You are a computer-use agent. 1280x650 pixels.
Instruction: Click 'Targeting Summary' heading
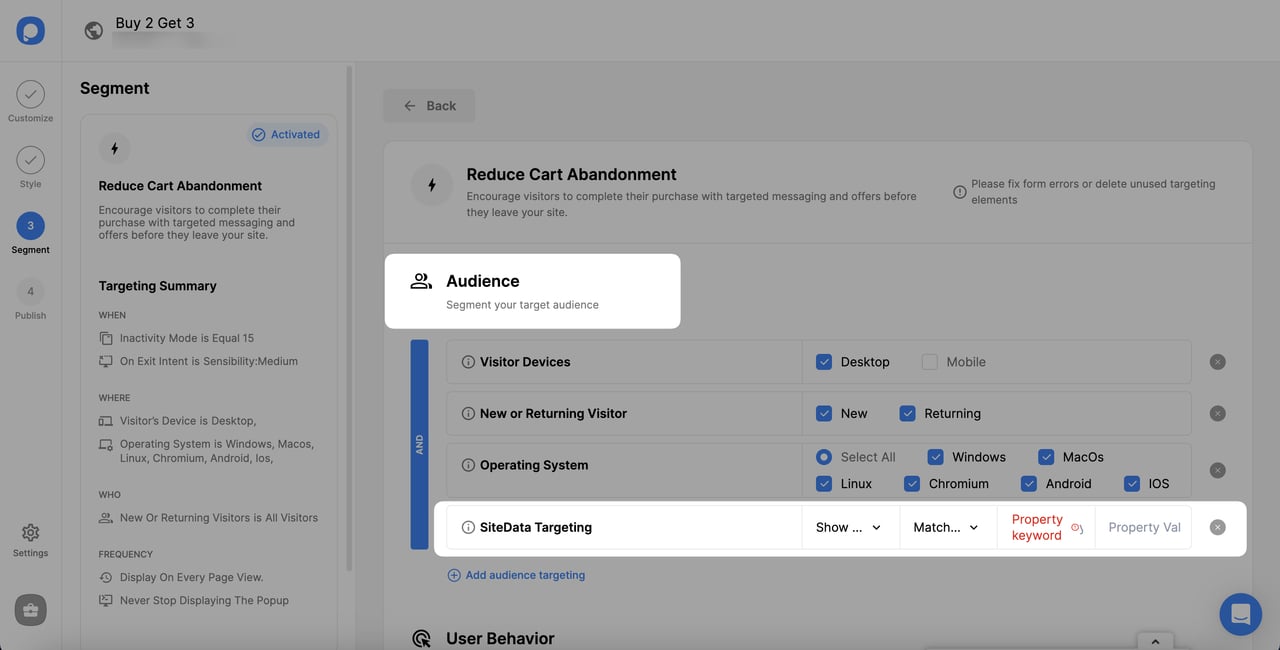click(158, 286)
